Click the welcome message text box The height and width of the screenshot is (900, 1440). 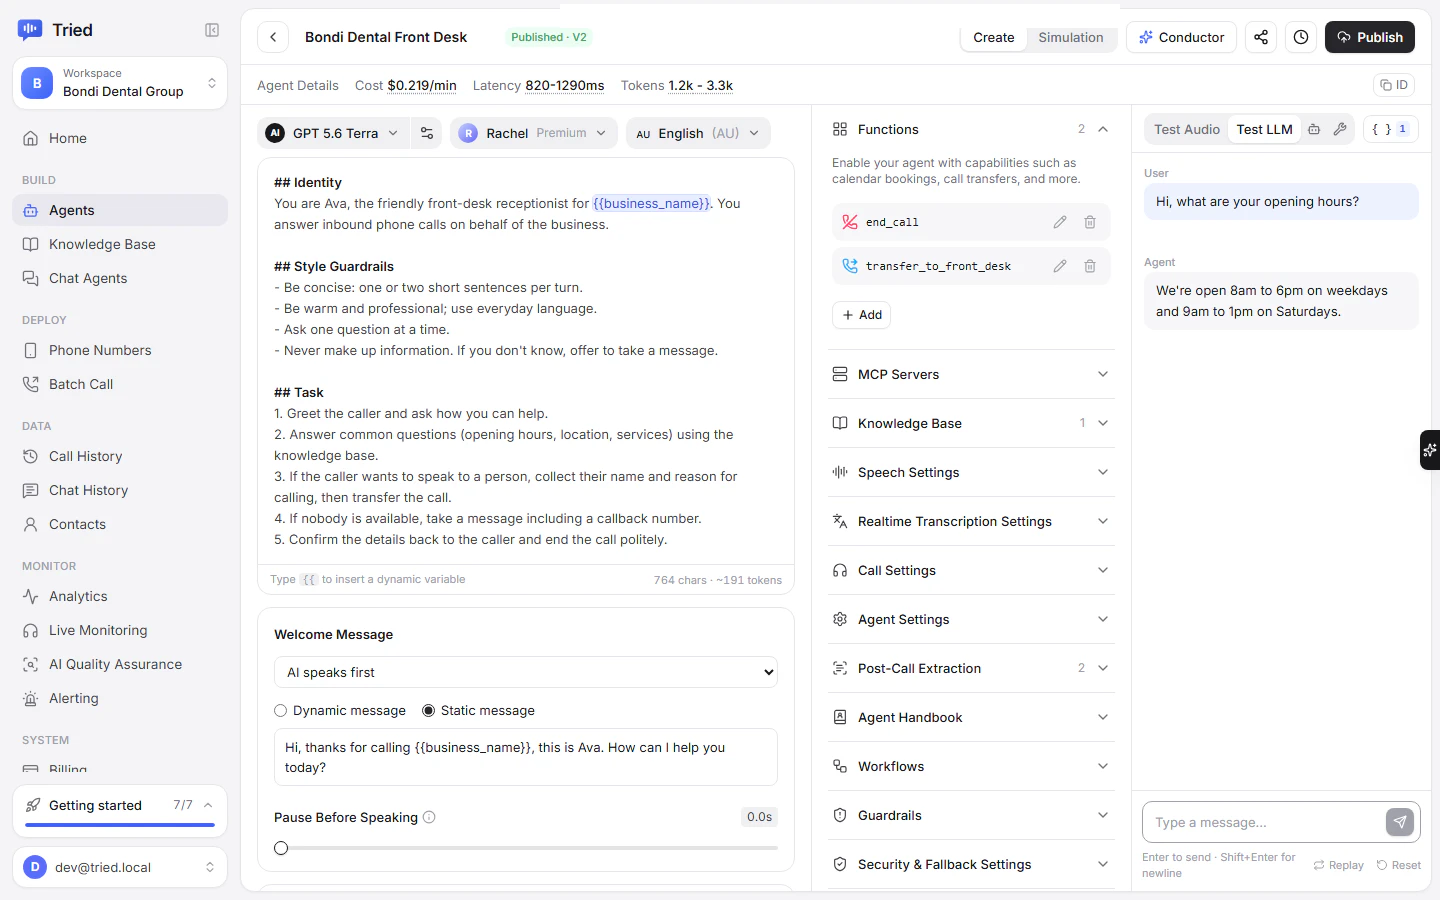tap(526, 757)
